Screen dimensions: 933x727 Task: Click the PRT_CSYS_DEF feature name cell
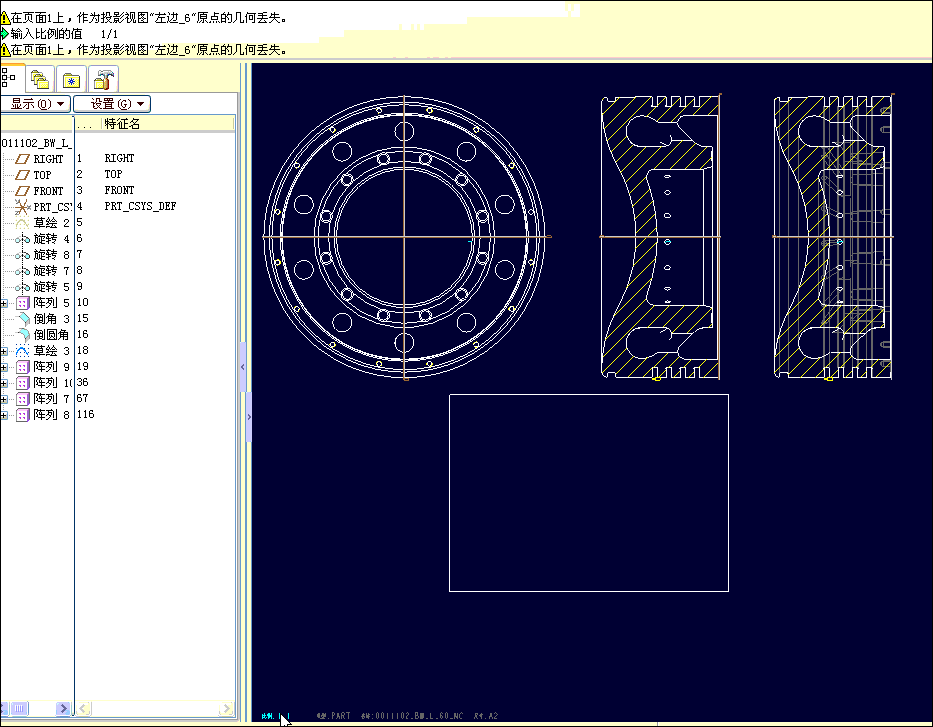pos(140,206)
